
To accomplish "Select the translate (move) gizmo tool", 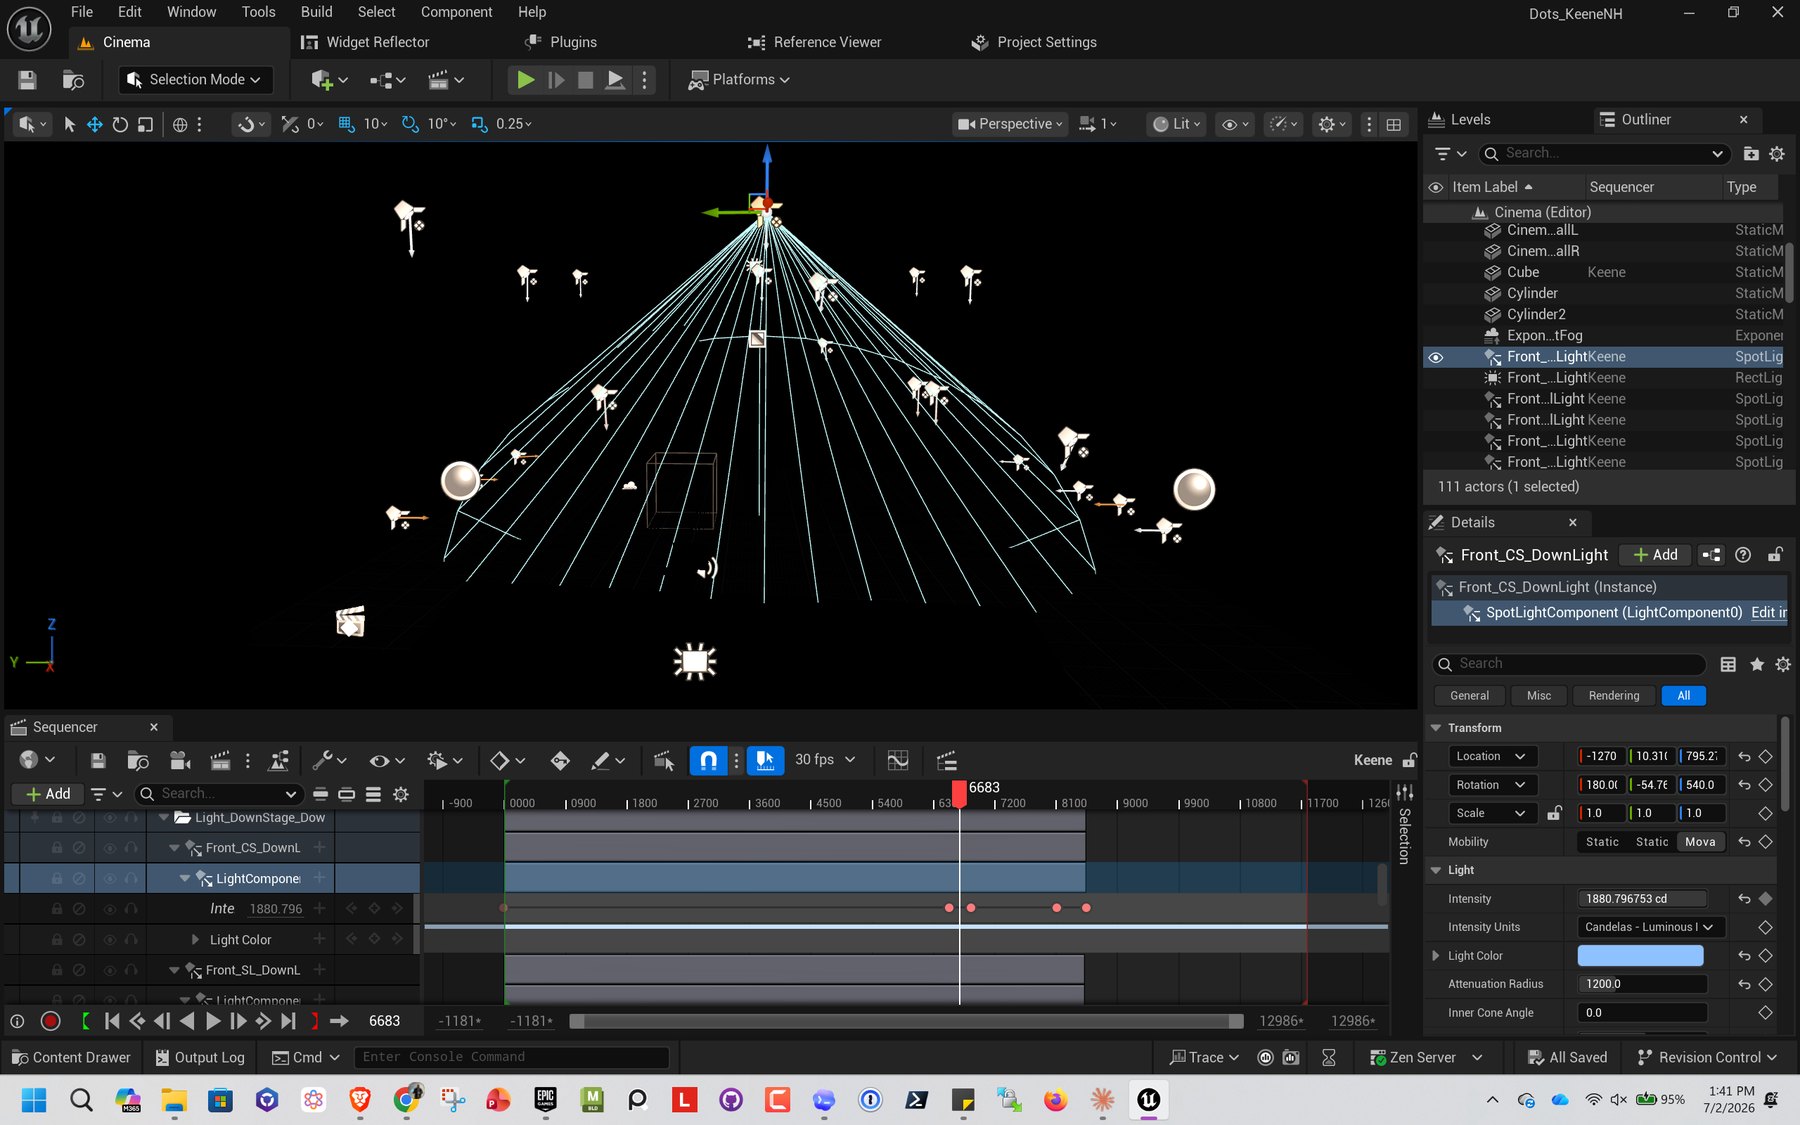I will [x=95, y=124].
